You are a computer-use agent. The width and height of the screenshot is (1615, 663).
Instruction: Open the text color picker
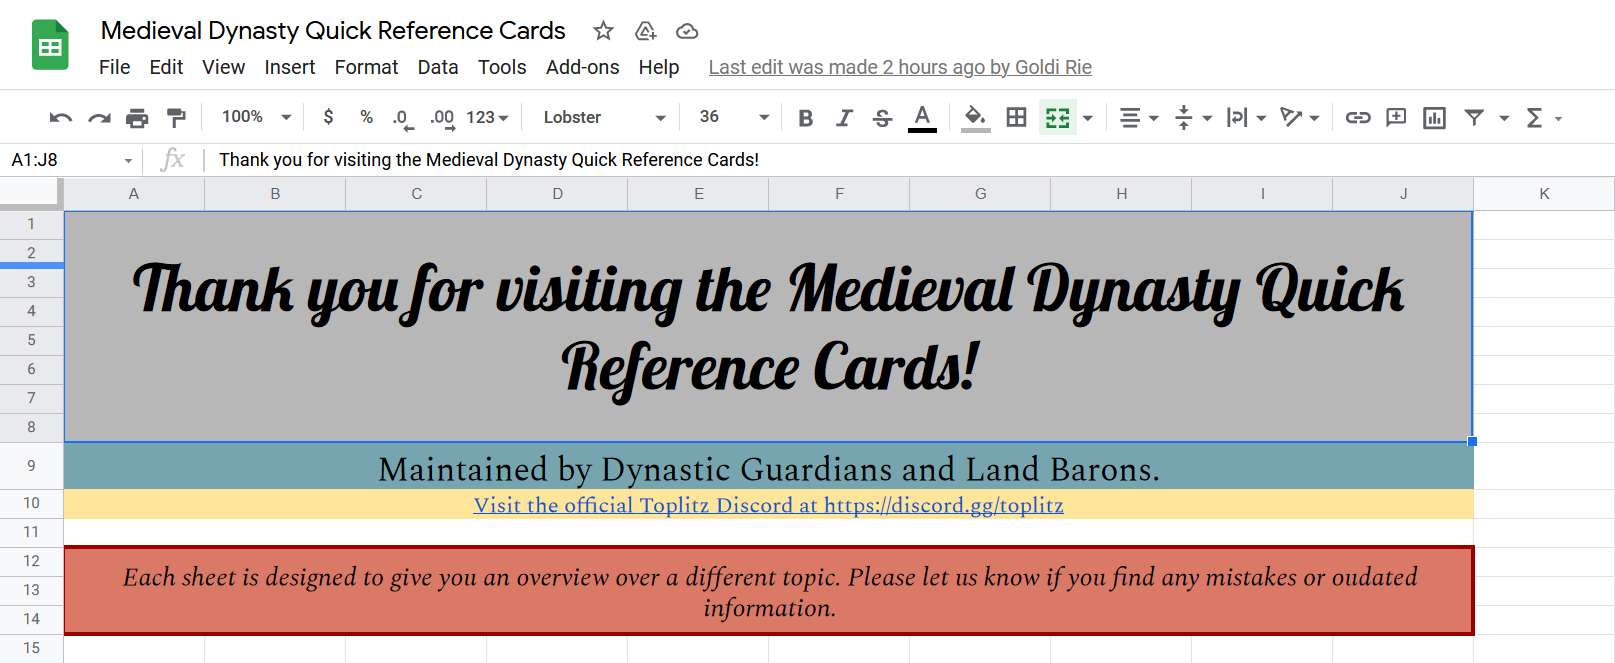tap(922, 118)
